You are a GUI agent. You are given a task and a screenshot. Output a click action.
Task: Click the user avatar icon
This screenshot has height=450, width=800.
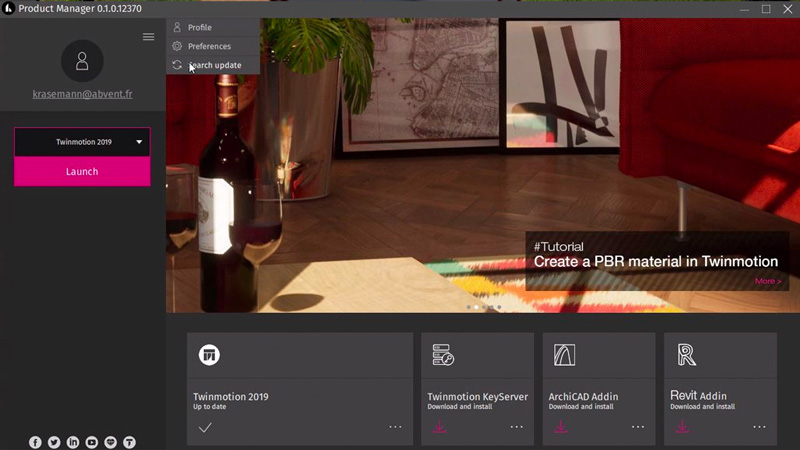click(x=82, y=61)
